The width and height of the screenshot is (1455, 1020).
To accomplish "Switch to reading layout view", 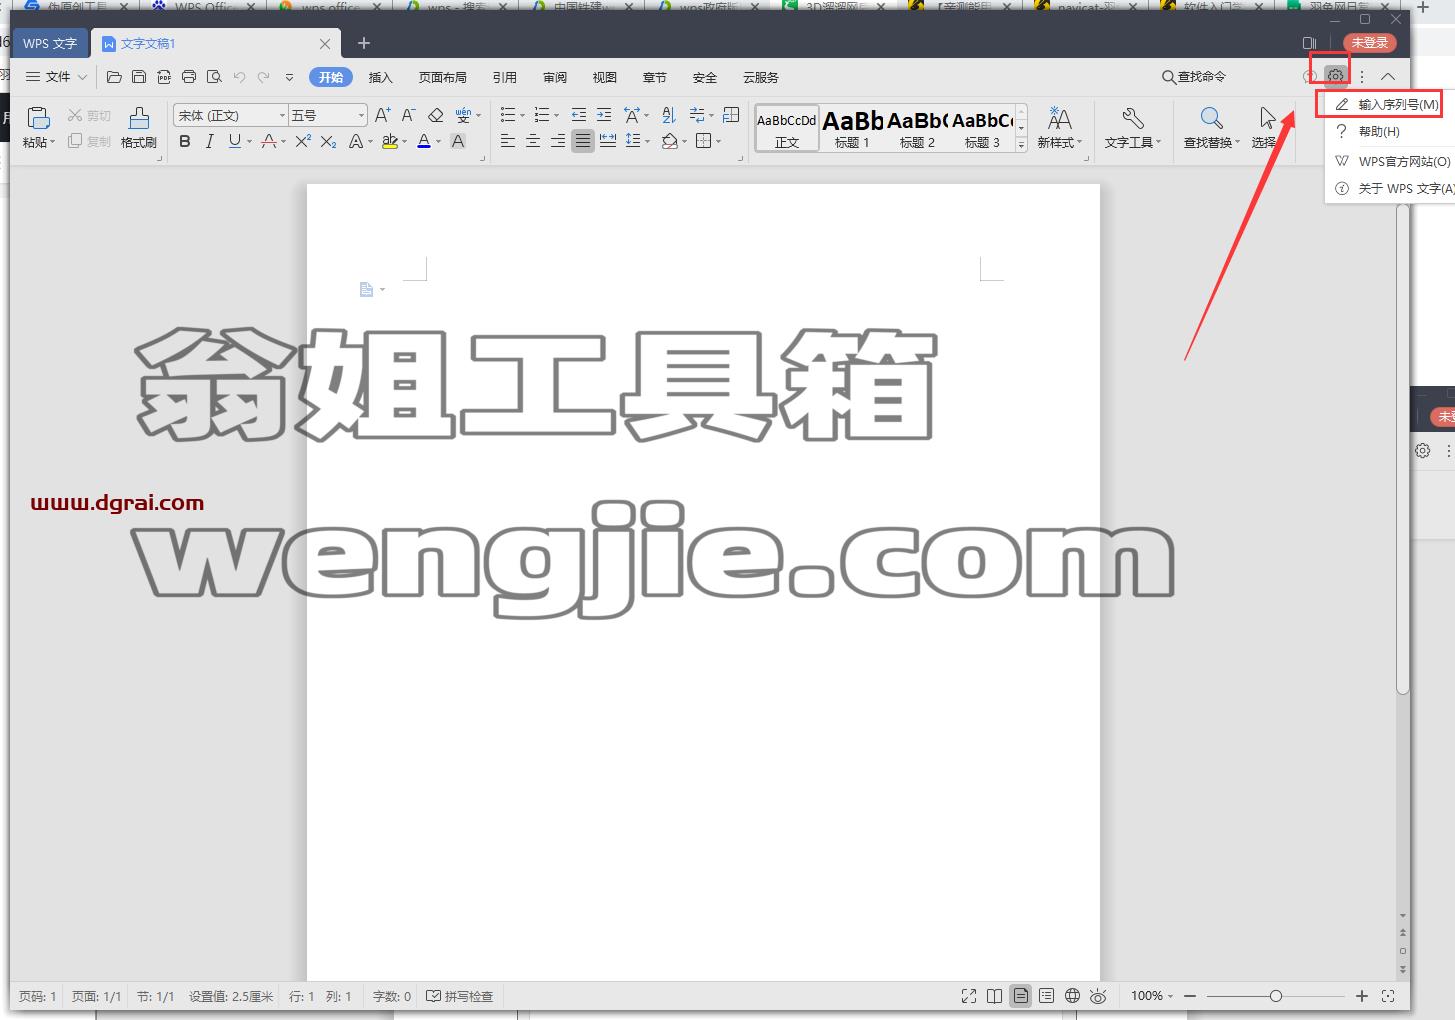I will tap(994, 996).
